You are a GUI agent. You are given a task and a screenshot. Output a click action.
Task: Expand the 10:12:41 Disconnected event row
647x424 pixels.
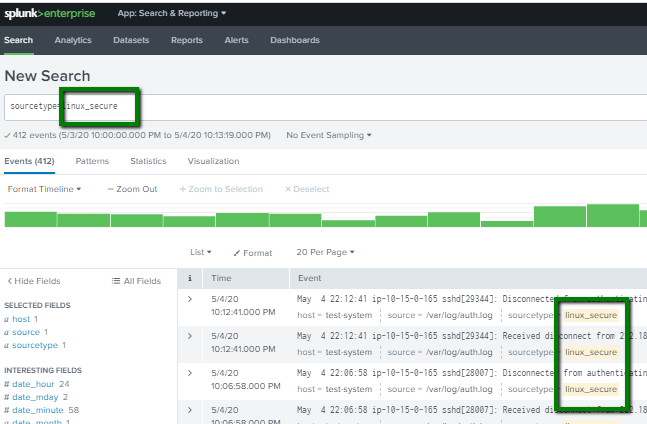[x=190, y=299]
